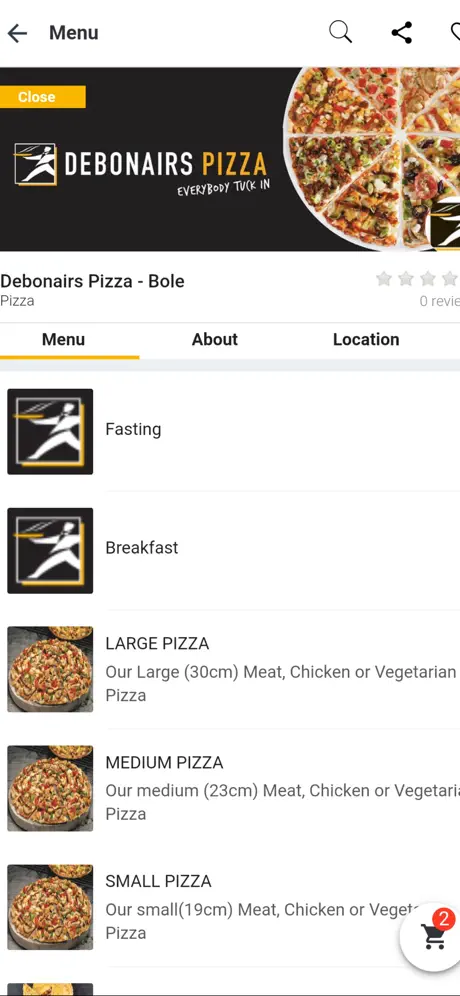Open the search magnifier icon

pos(341,32)
